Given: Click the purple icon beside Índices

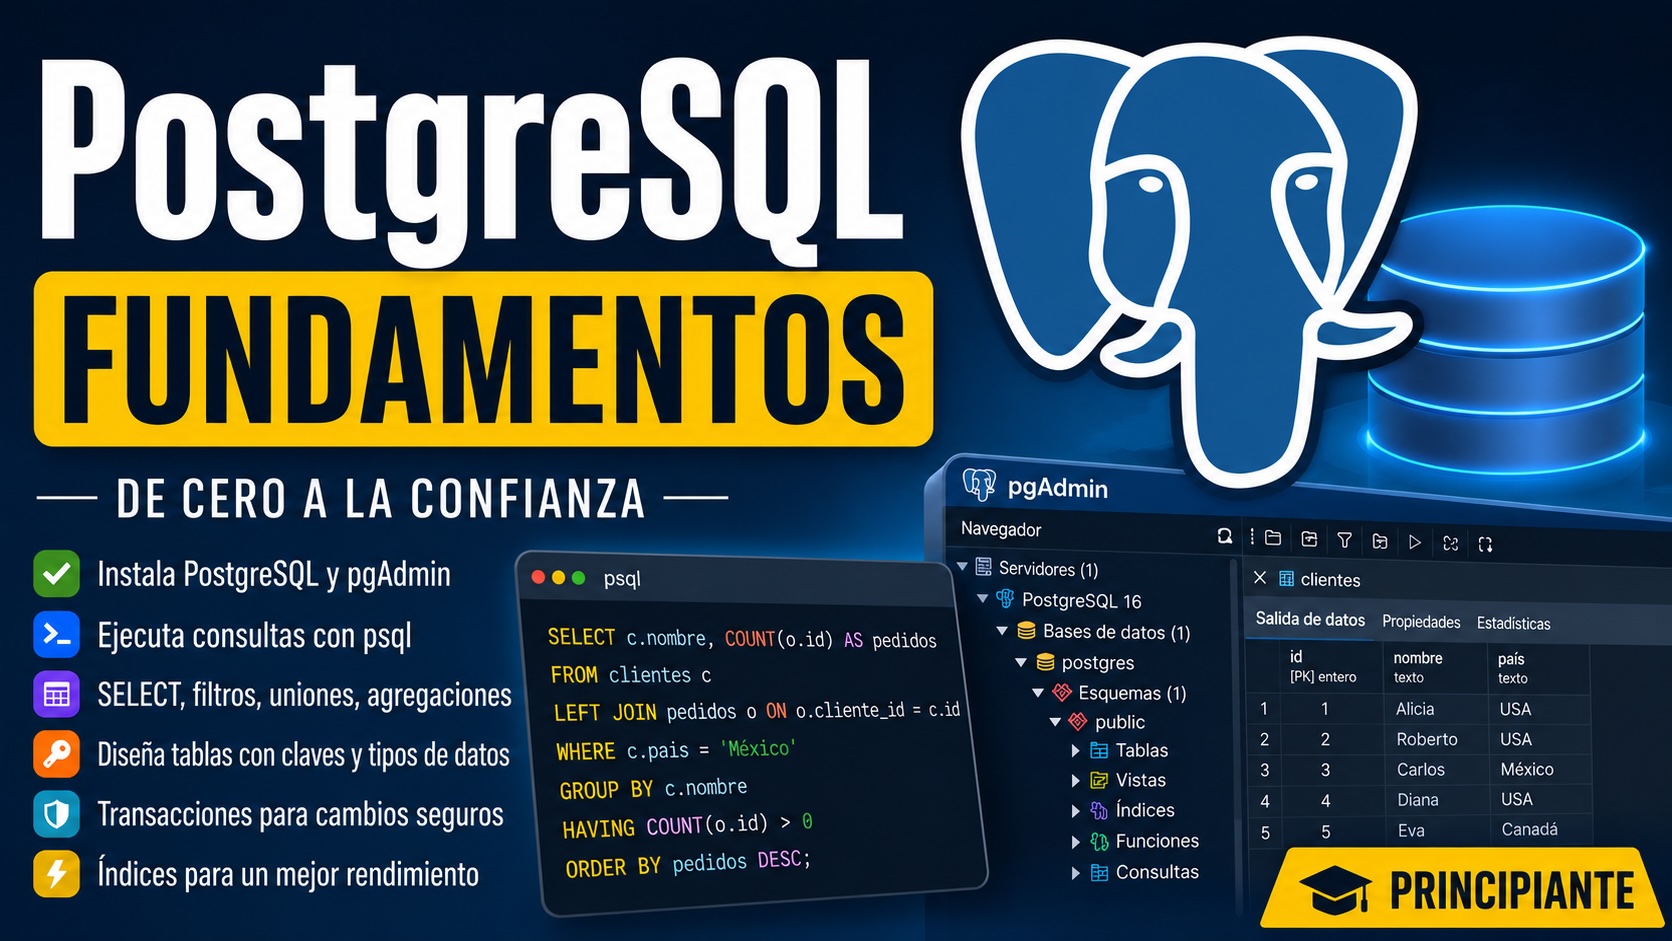Looking at the screenshot, I should 1099,810.
